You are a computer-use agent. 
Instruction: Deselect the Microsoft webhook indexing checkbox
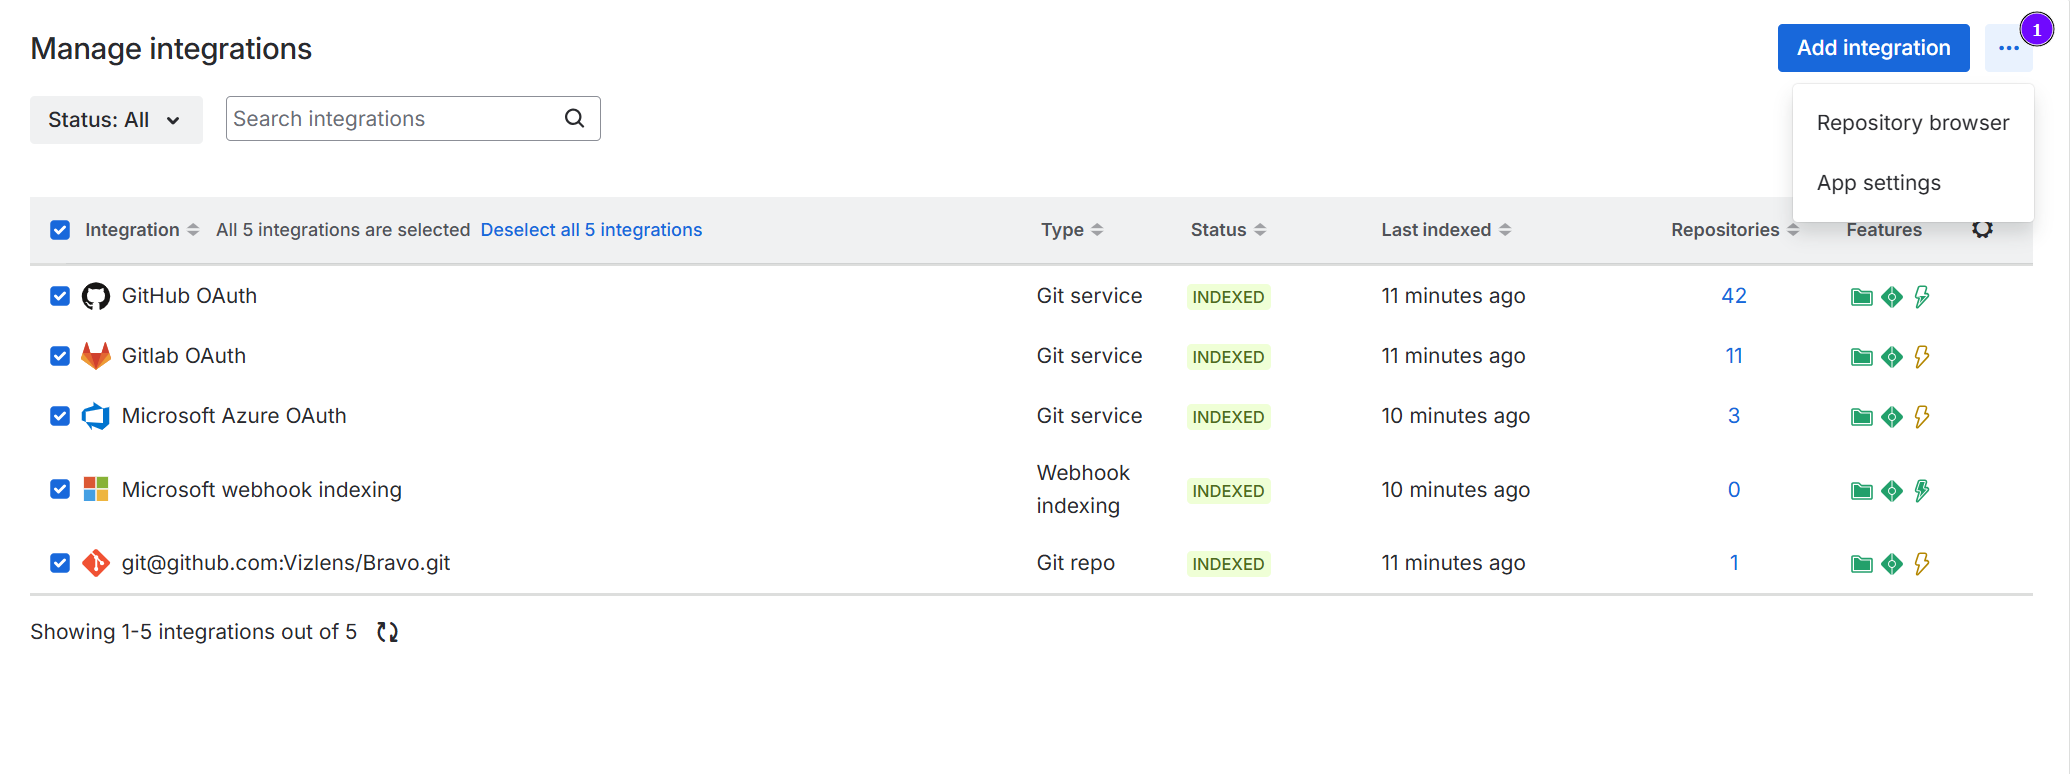[x=60, y=489]
